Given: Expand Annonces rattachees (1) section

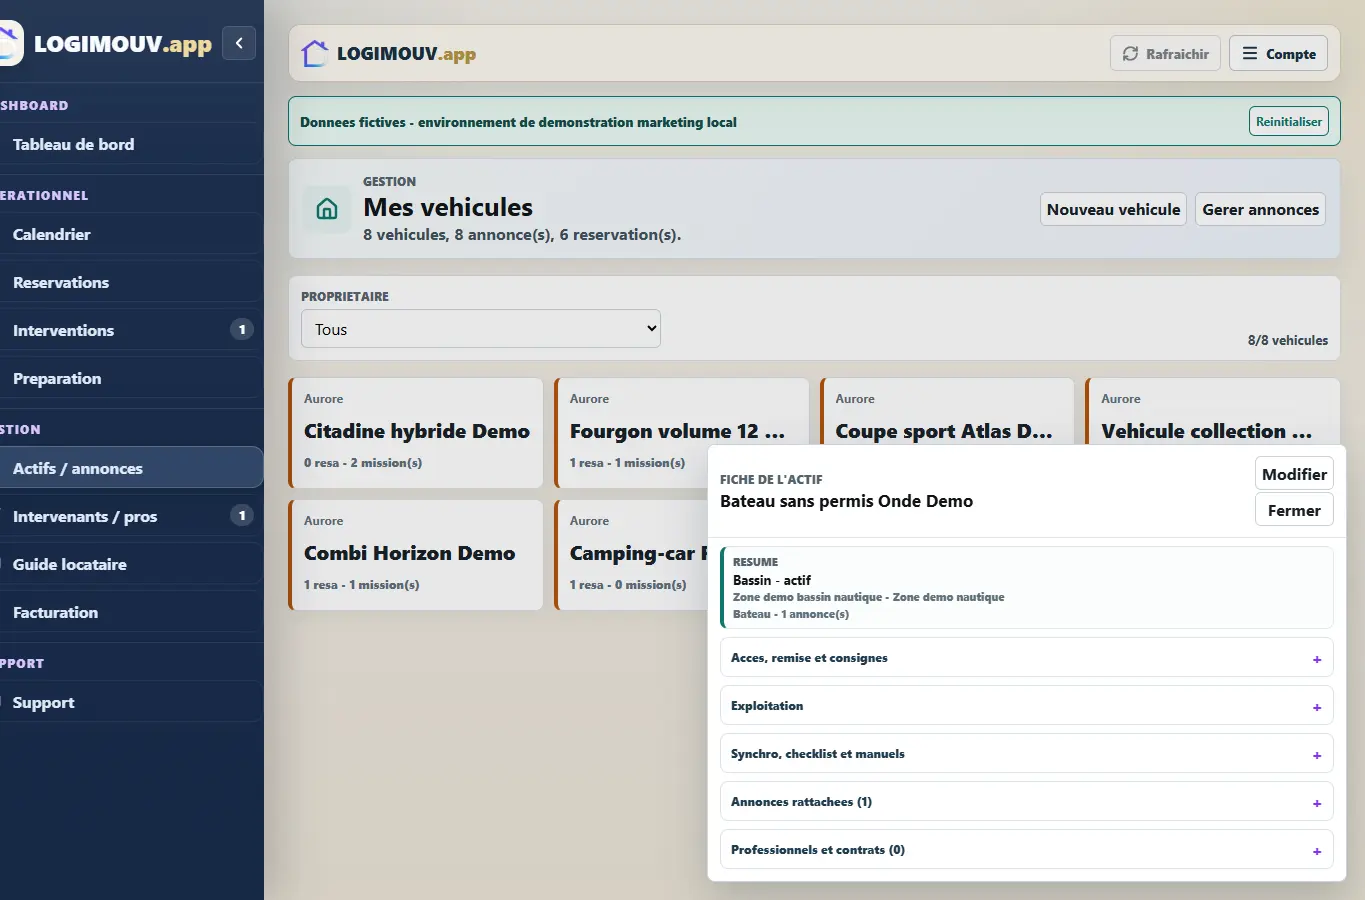Looking at the screenshot, I should tap(1027, 802).
